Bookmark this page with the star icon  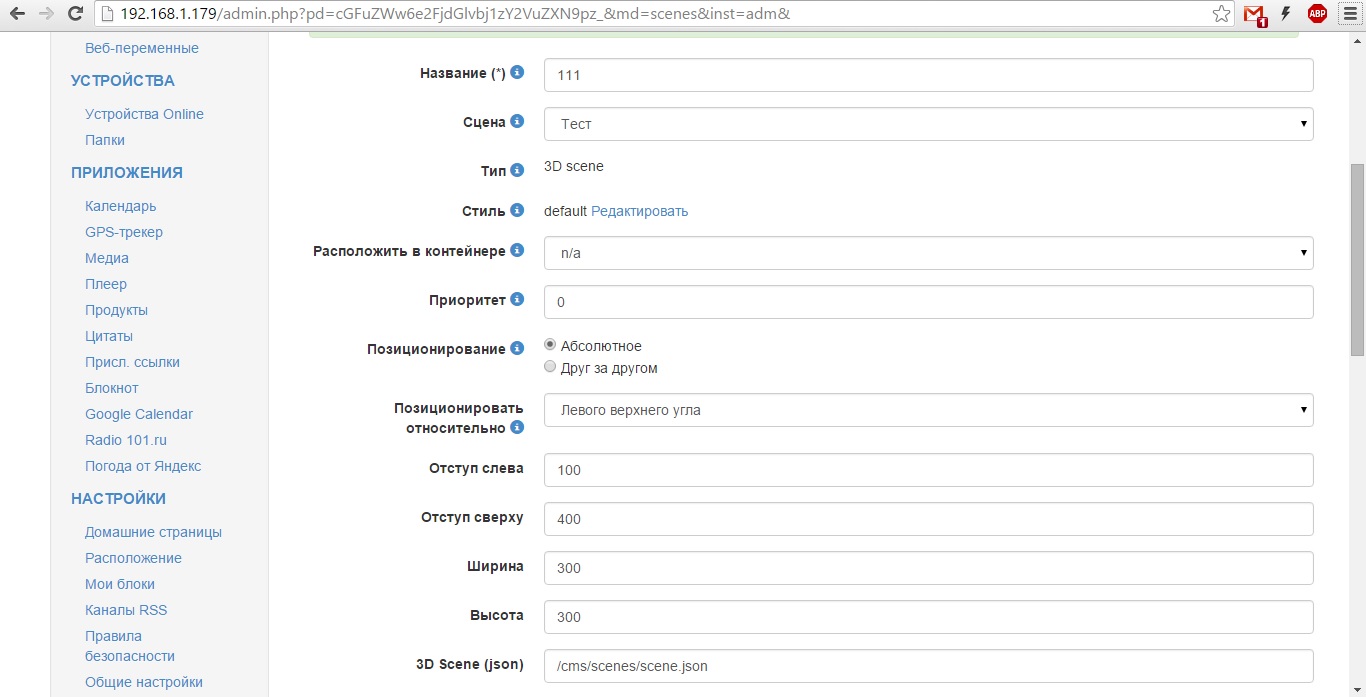1221,14
